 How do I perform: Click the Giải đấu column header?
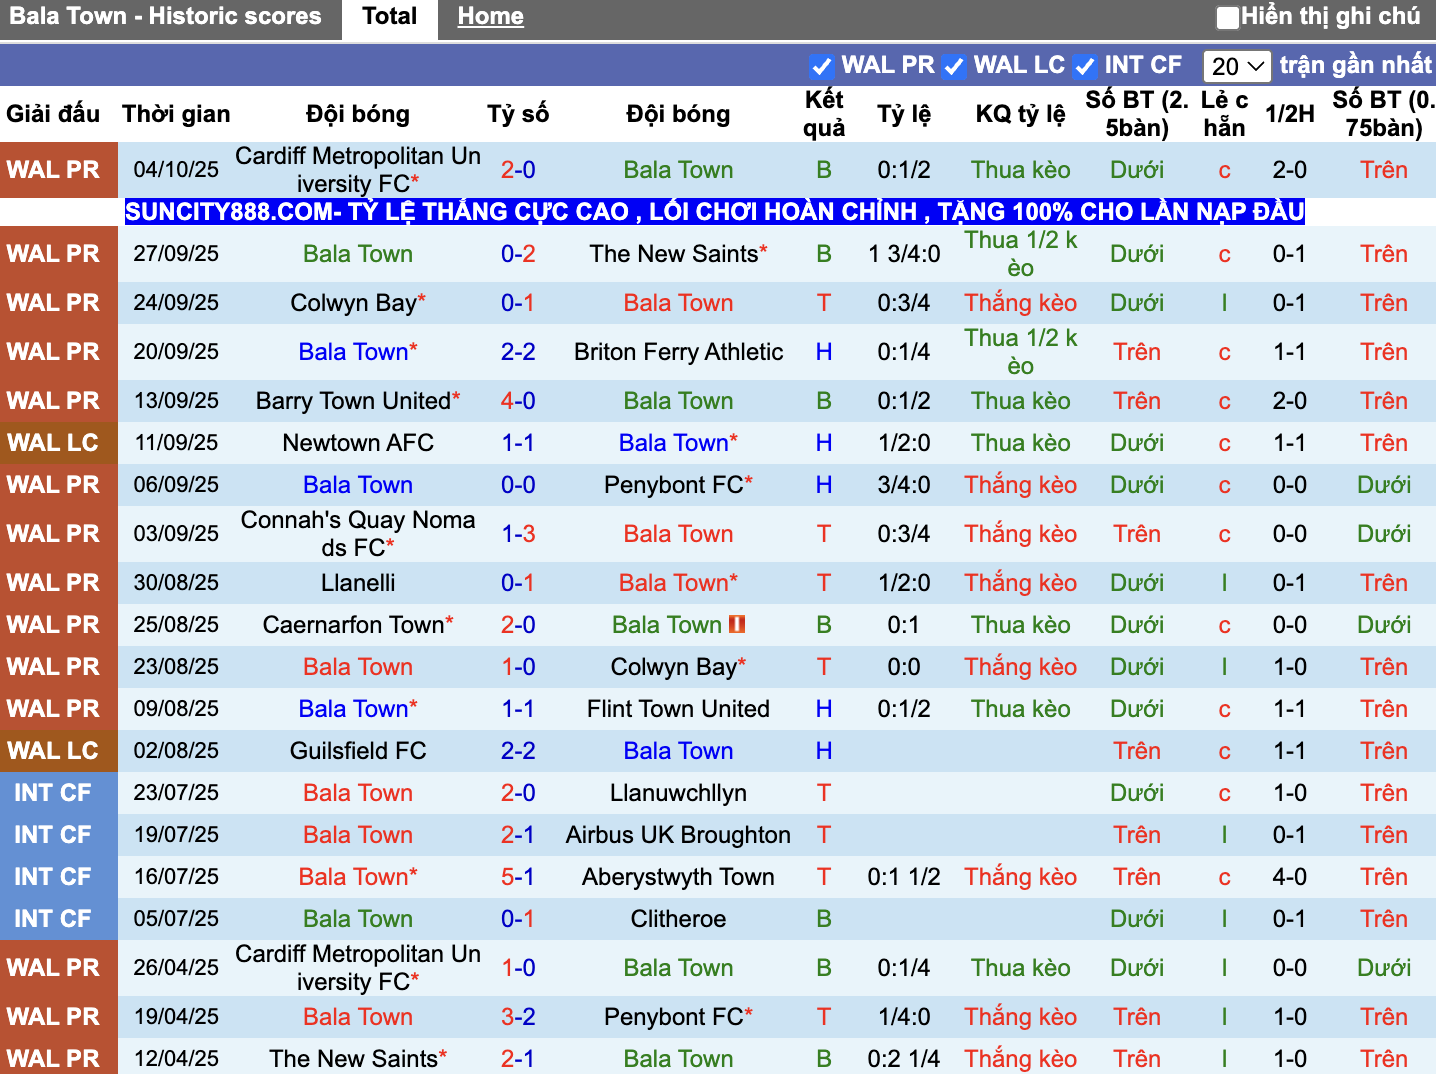(53, 114)
